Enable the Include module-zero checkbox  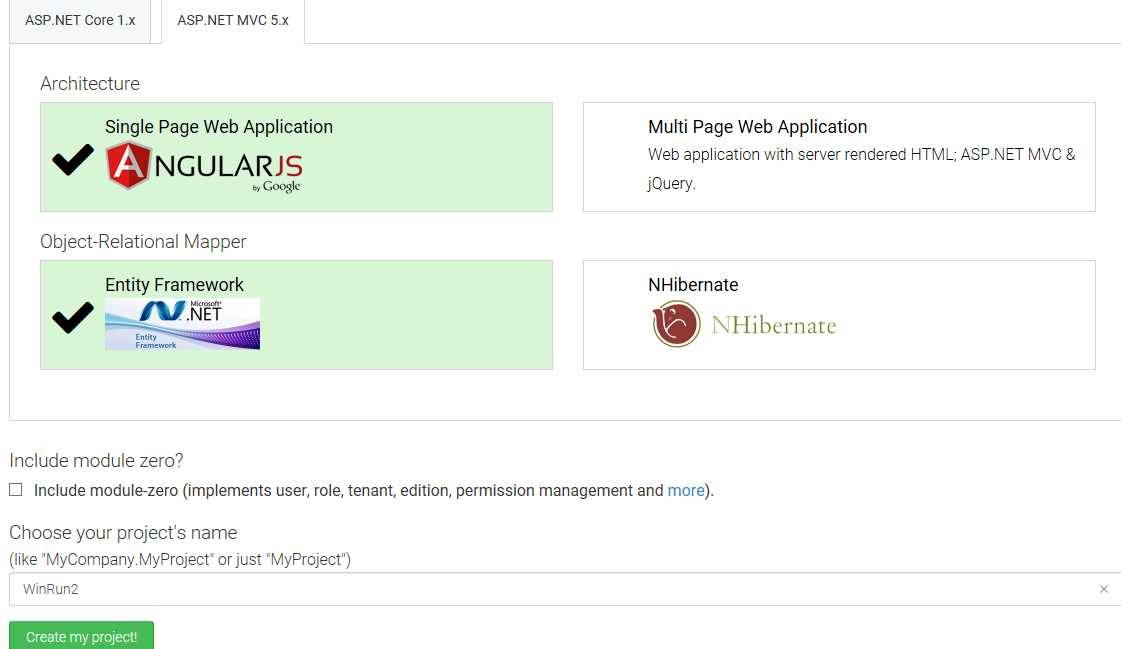[x=16, y=490]
